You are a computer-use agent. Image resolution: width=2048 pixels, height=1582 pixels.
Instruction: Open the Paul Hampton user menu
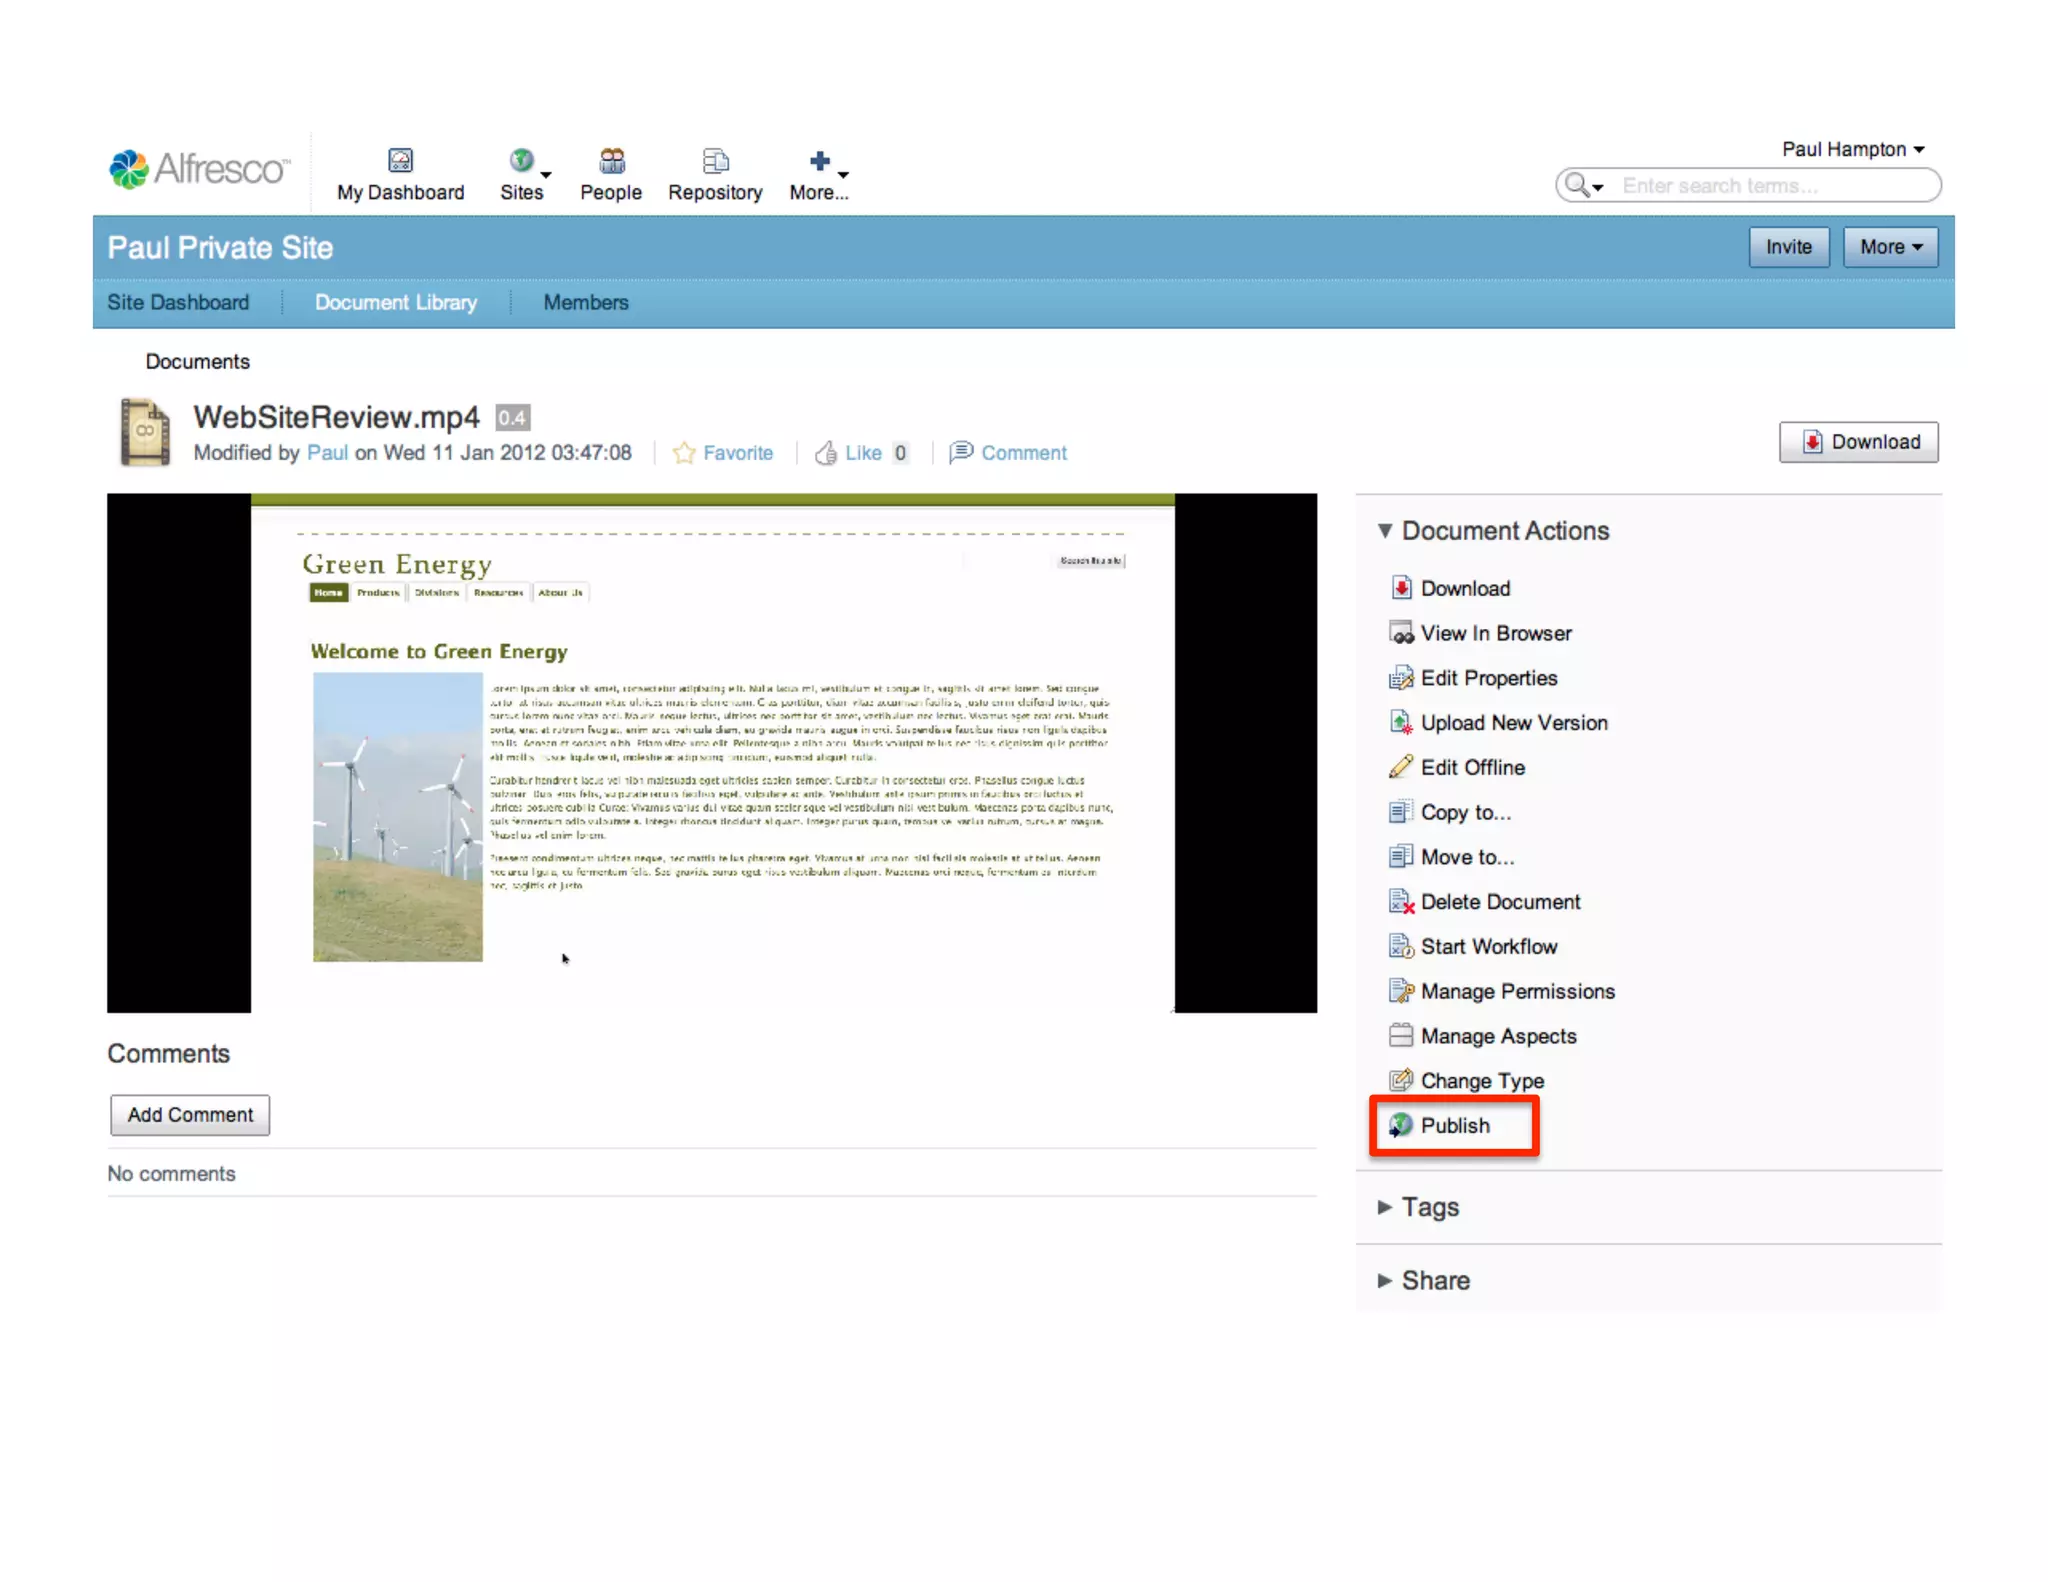pos(1852,149)
